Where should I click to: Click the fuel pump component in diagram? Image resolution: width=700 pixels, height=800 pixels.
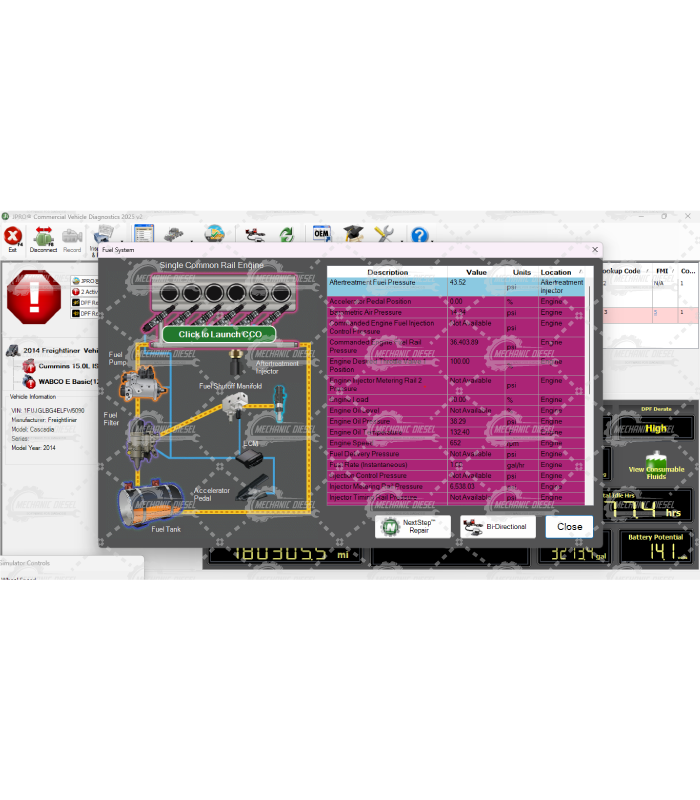[138, 382]
